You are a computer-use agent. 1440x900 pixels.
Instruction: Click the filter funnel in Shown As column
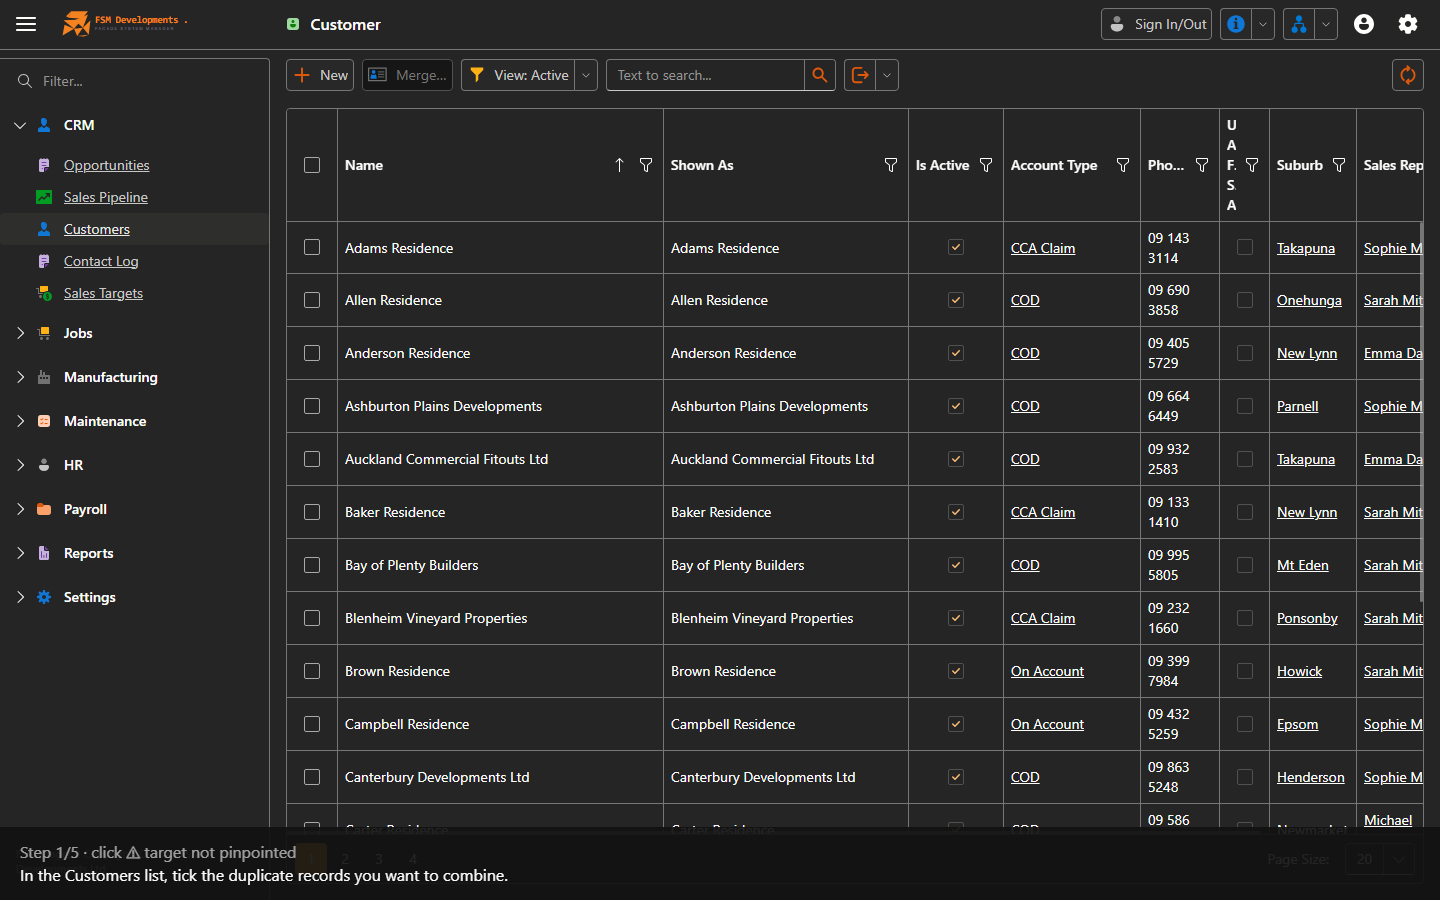(891, 165)
